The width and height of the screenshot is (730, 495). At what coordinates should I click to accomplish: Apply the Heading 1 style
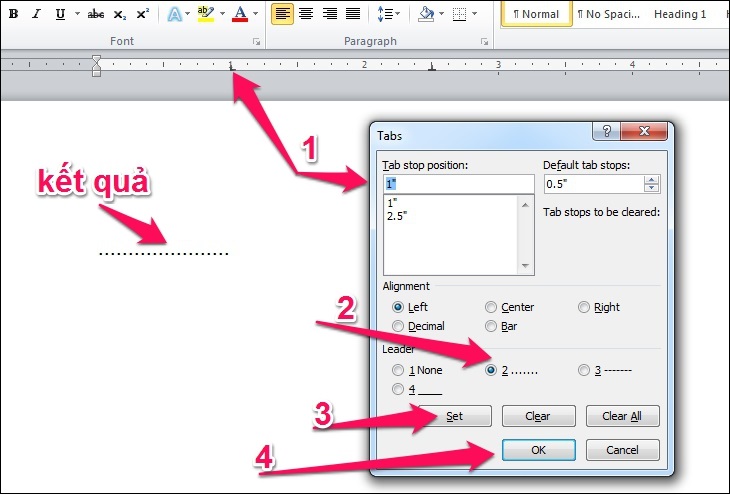pyautogui.click(x=680, y=14)
